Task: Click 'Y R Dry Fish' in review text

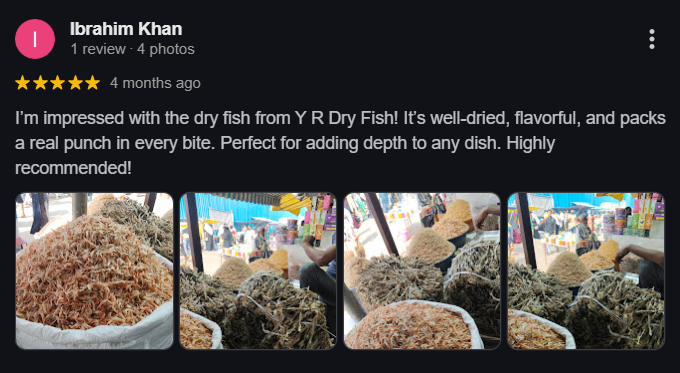Action: 346,118
